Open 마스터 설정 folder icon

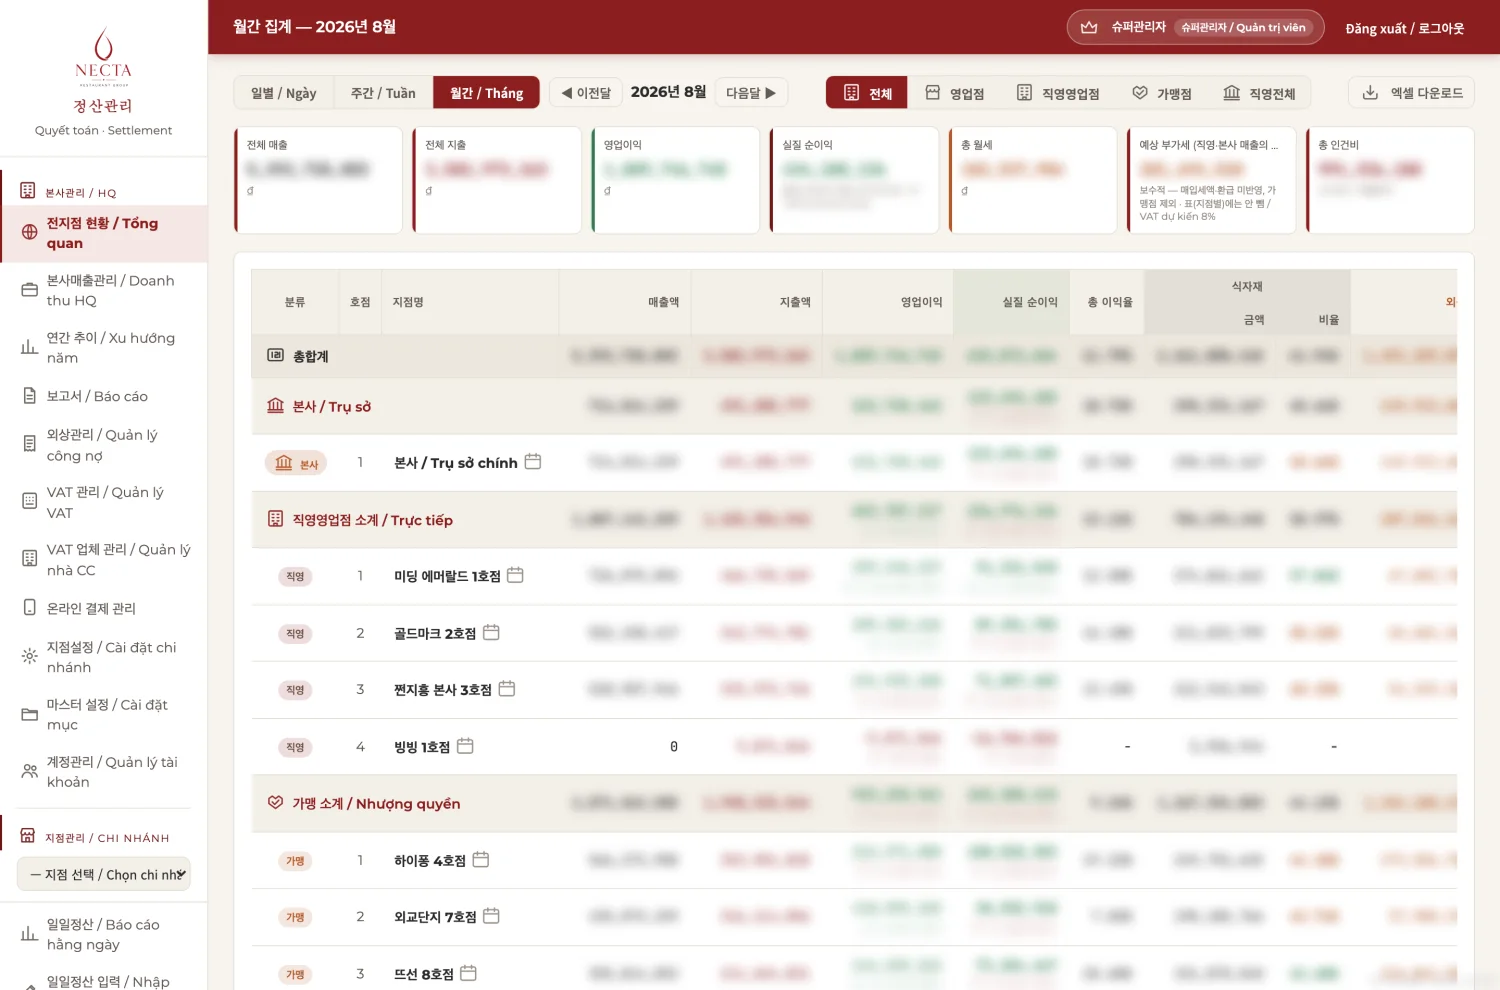pos(30,714)
